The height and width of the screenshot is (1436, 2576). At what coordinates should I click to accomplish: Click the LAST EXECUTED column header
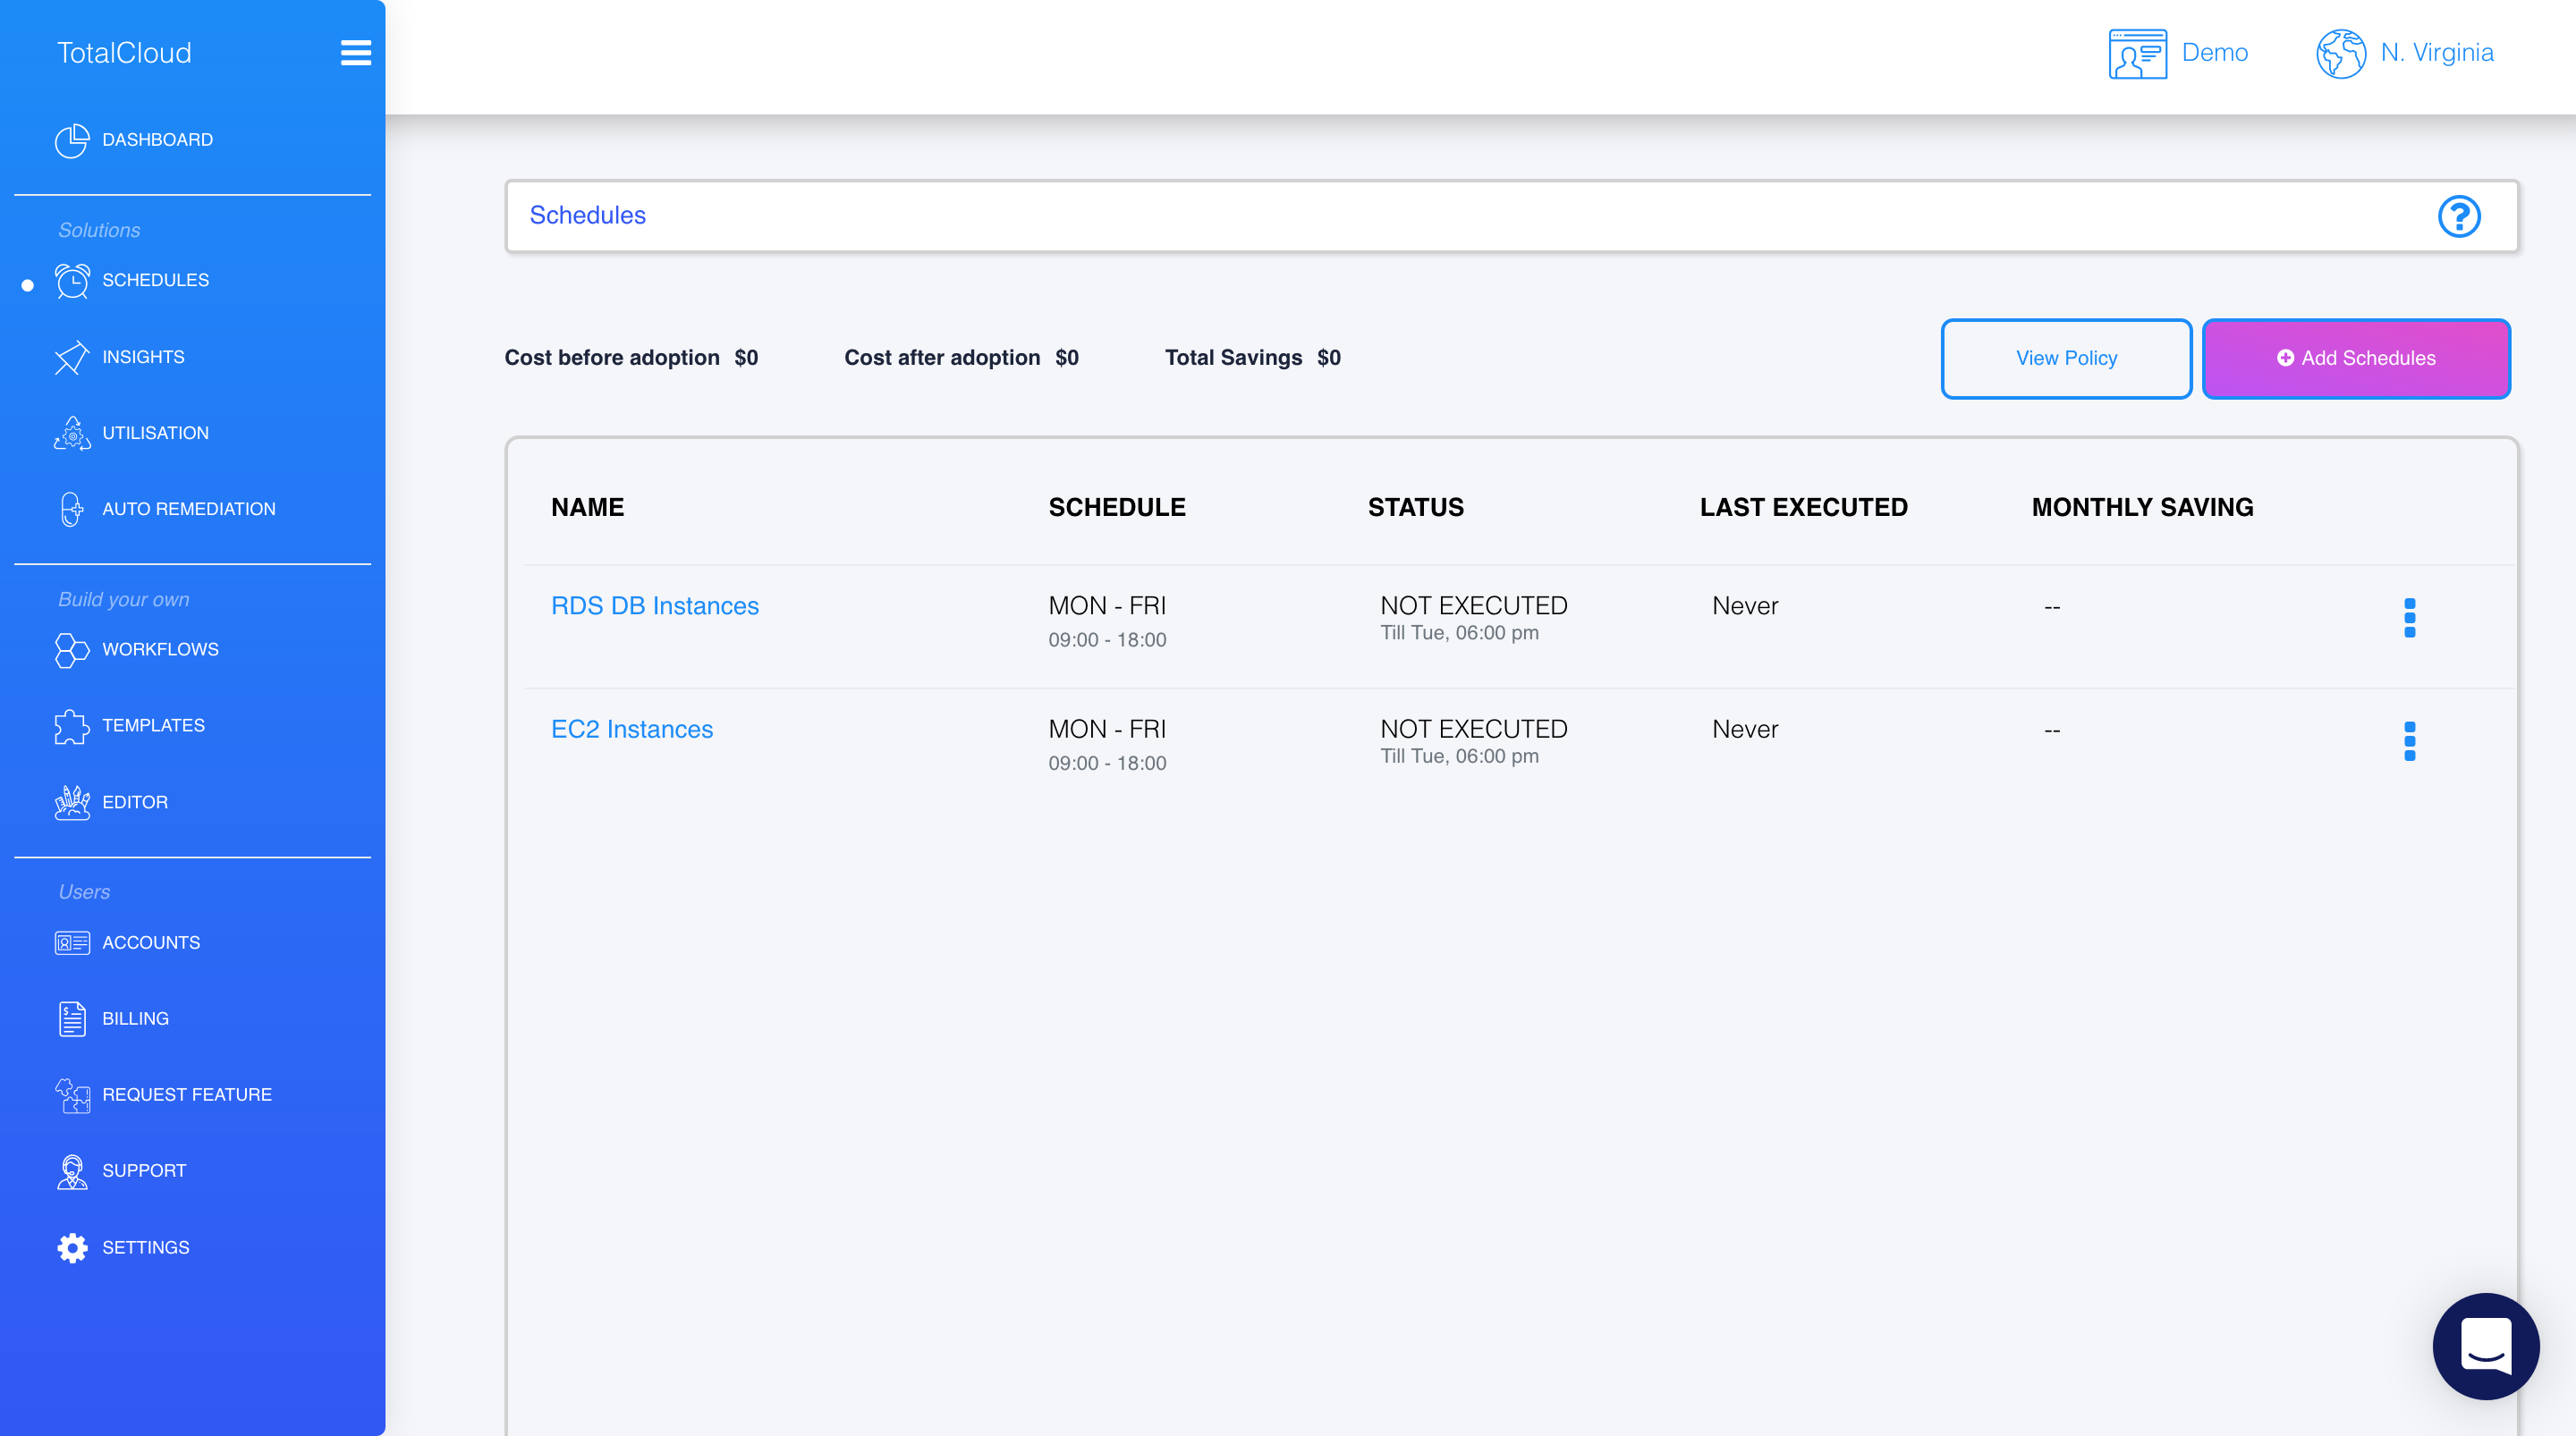tap(1803, 507)
